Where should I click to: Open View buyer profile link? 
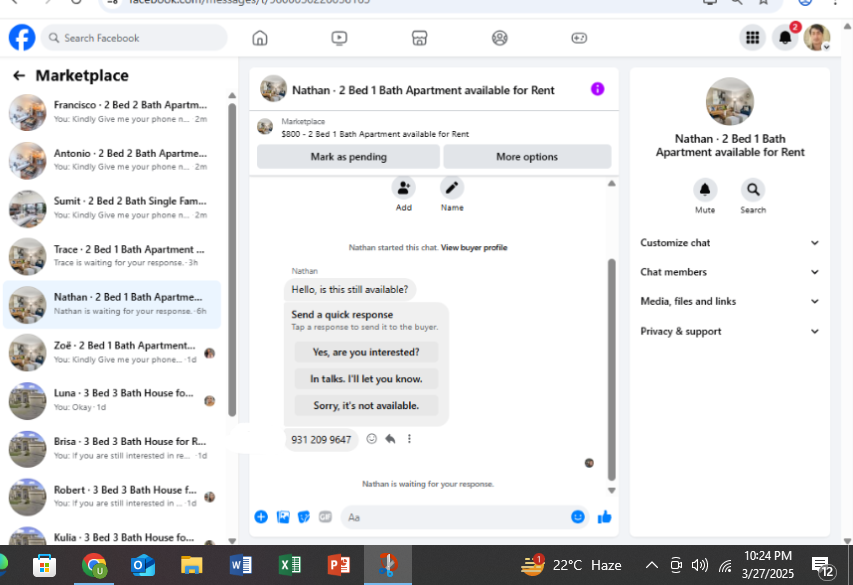(x=474, y=248)
